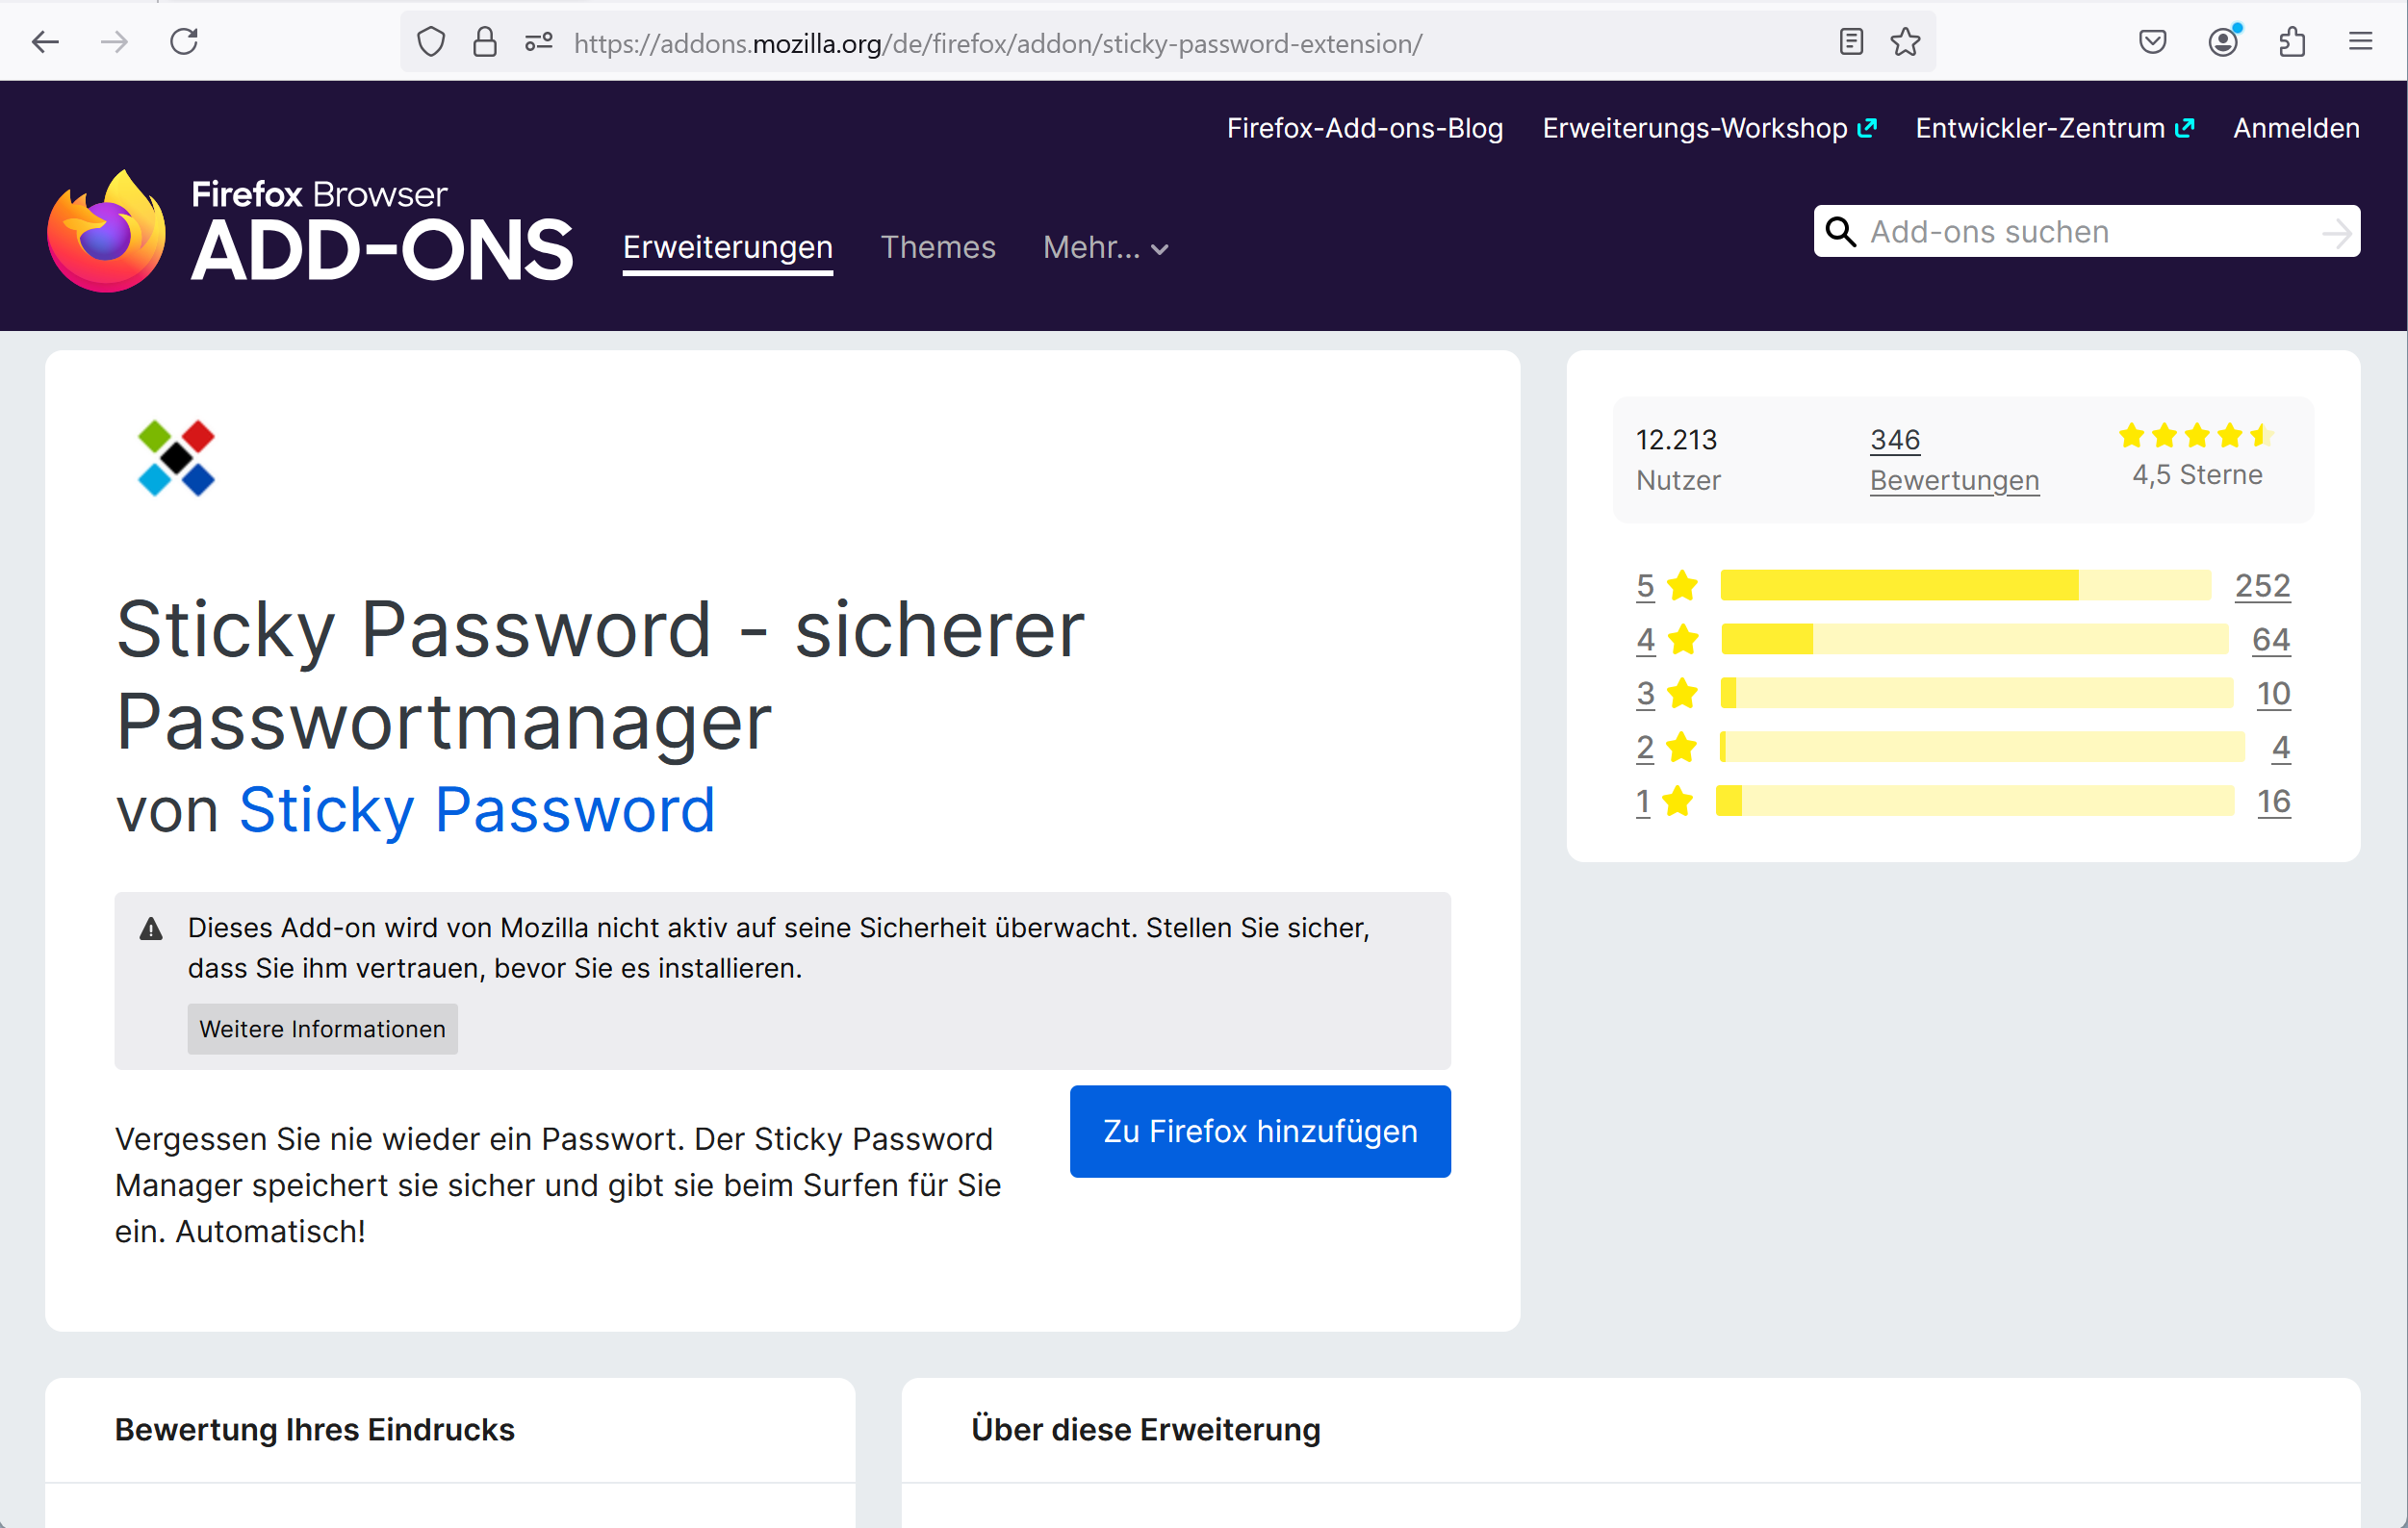
Task: Click the Über diese Erweiterung heading
Action: click(1146, 1430)
